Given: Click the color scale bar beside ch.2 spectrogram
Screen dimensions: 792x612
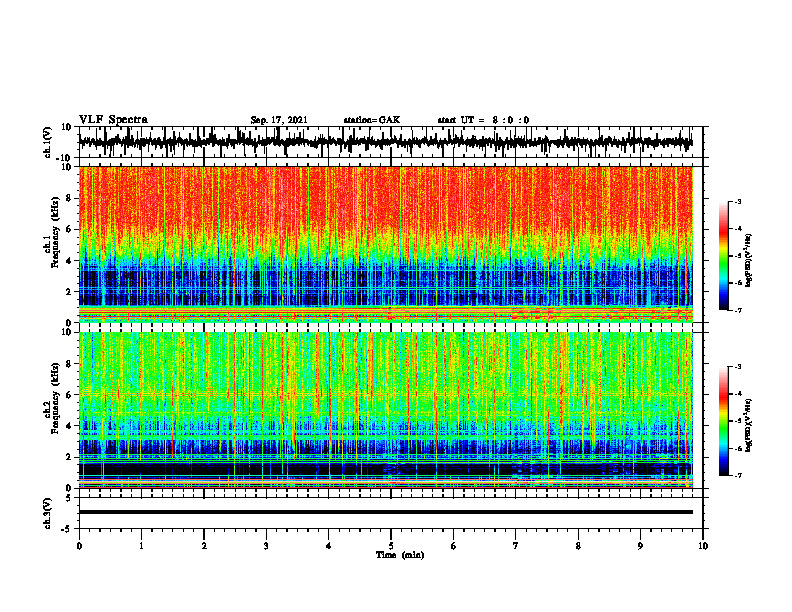Looking at the screenshot, I should click(x=724, y=421).
